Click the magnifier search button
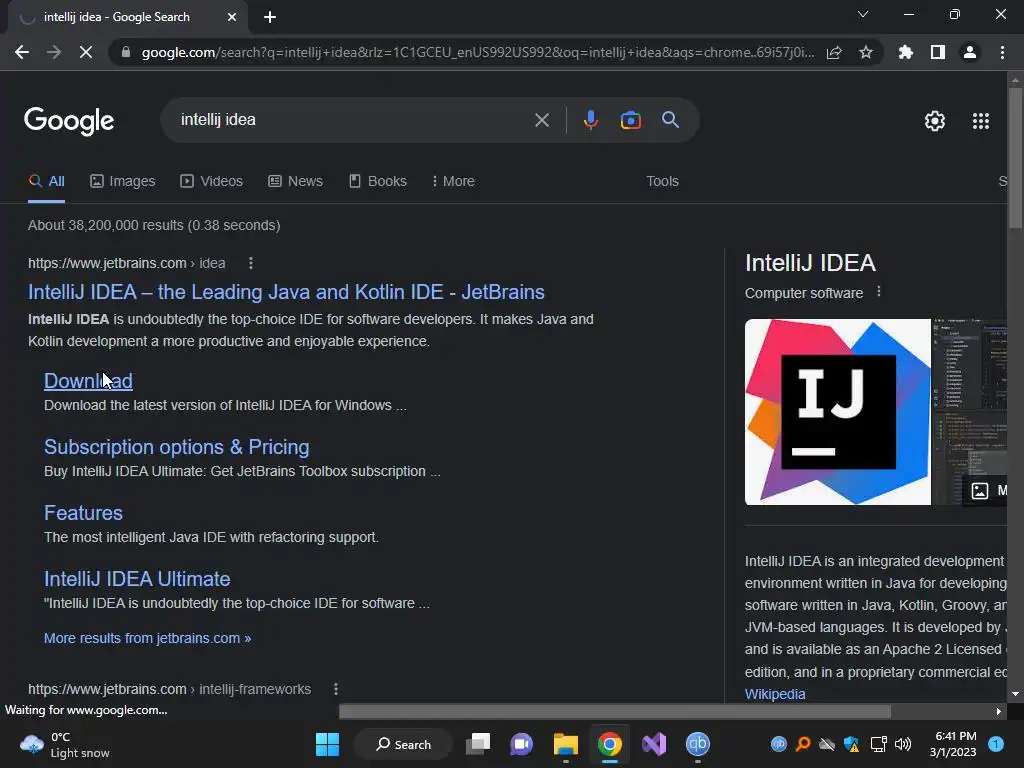 pos(670,120)
